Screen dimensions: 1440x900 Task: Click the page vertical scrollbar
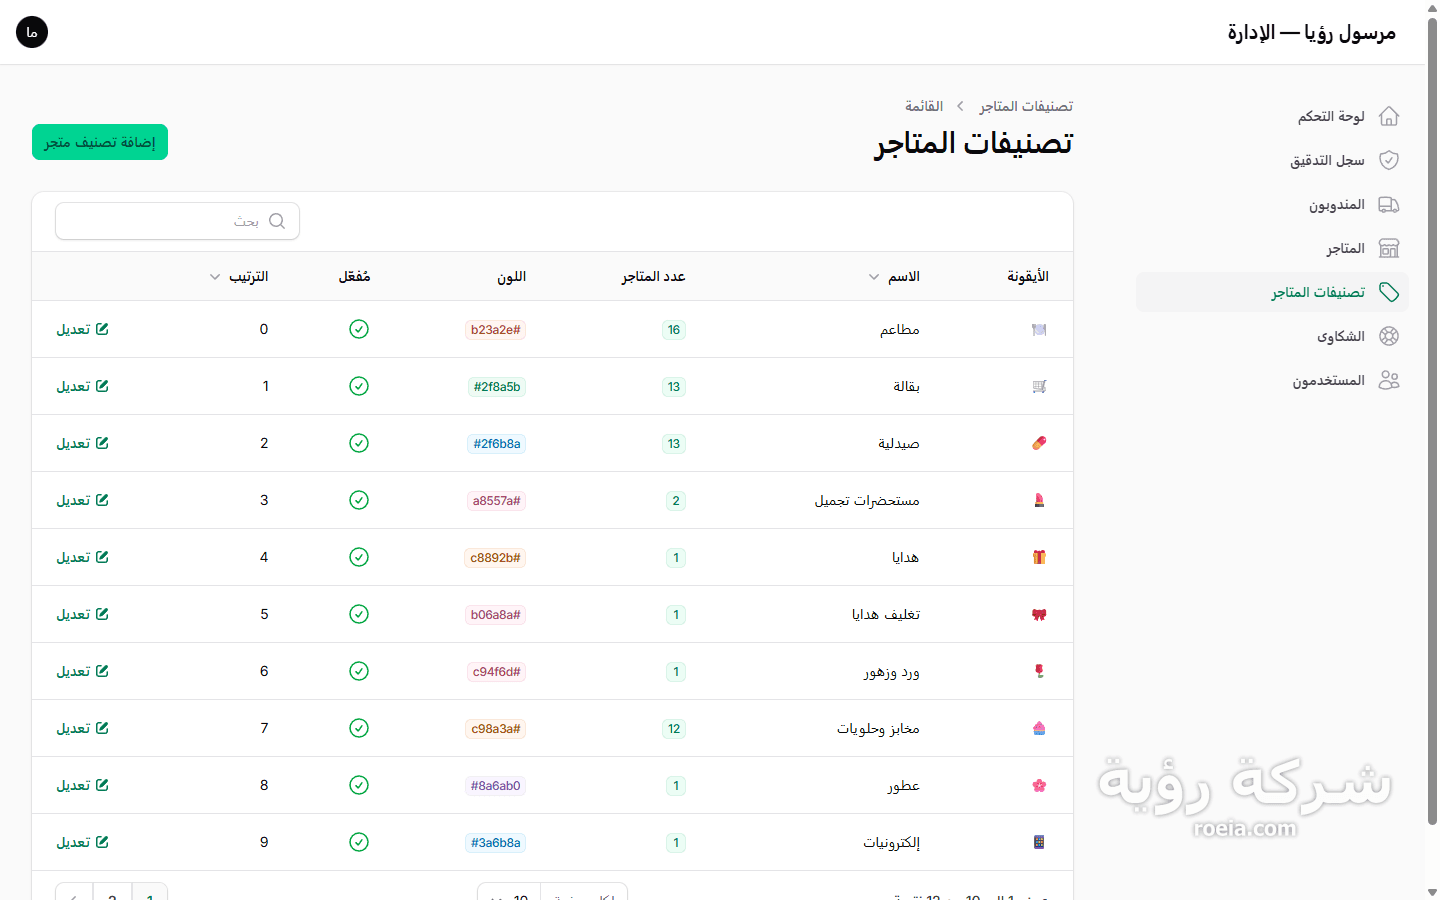pyautogui.click(x=1432, y=420)
